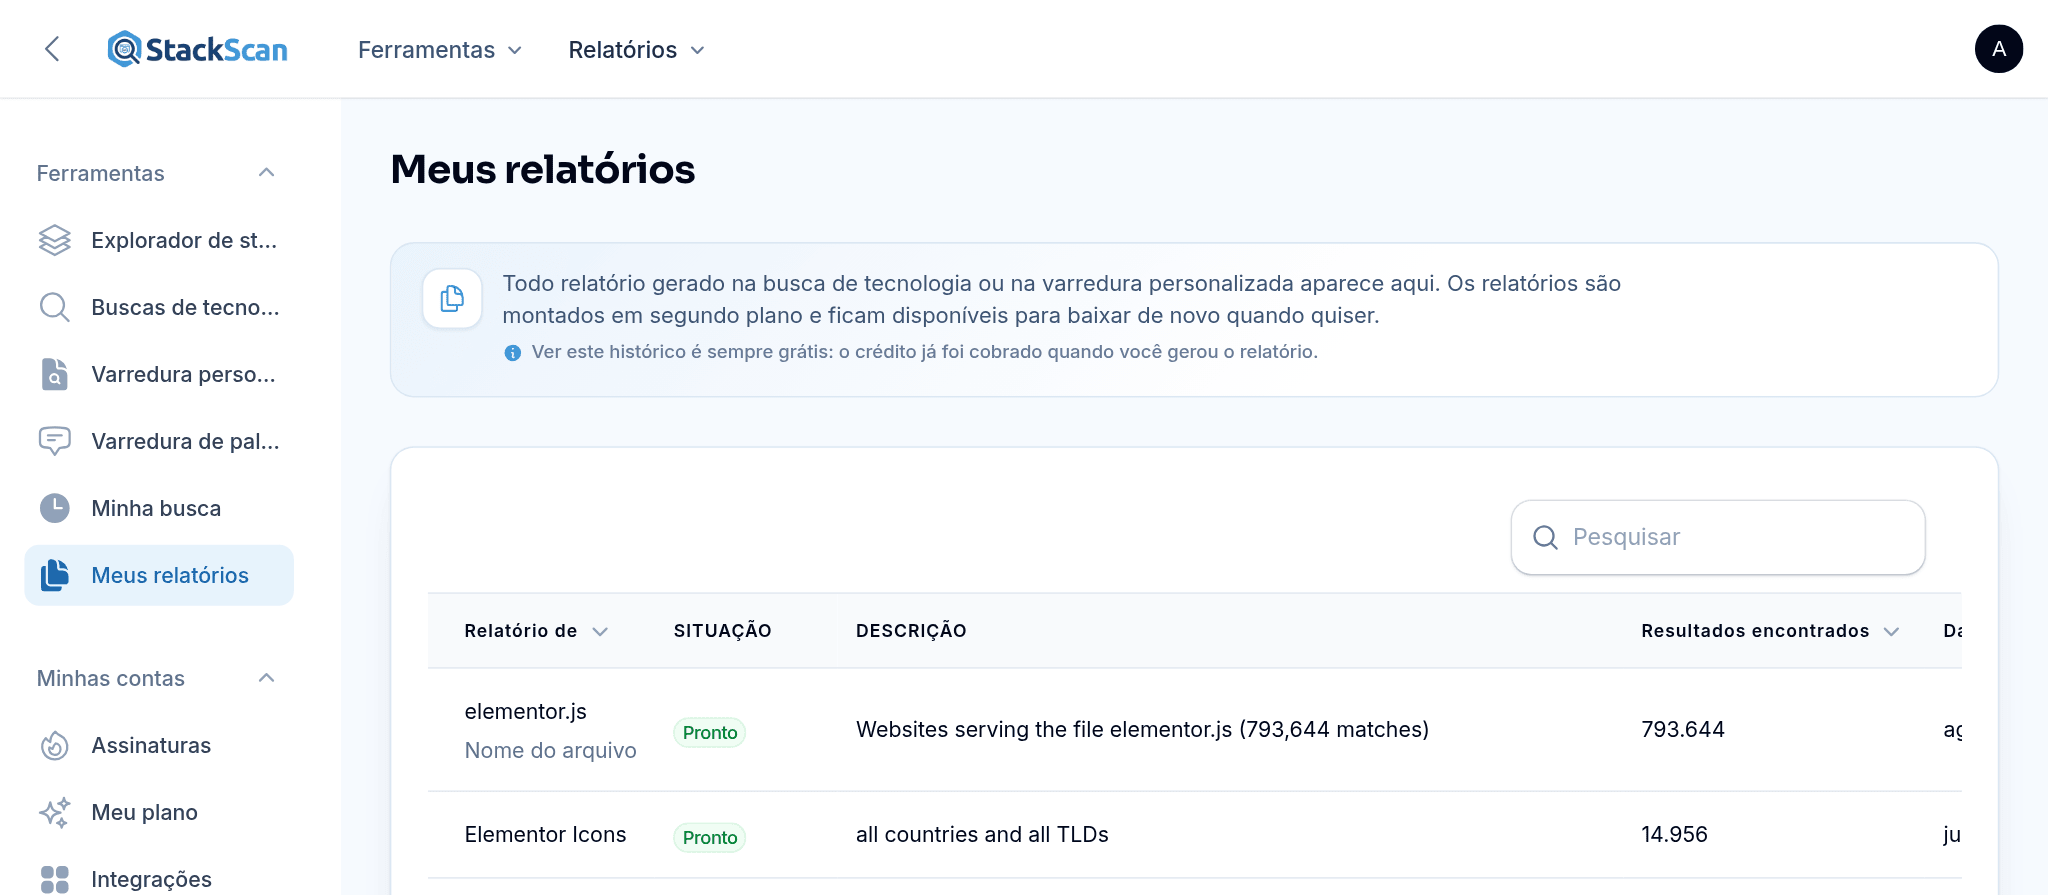Open the user avatar menu labeled A

click(1998, 49)
